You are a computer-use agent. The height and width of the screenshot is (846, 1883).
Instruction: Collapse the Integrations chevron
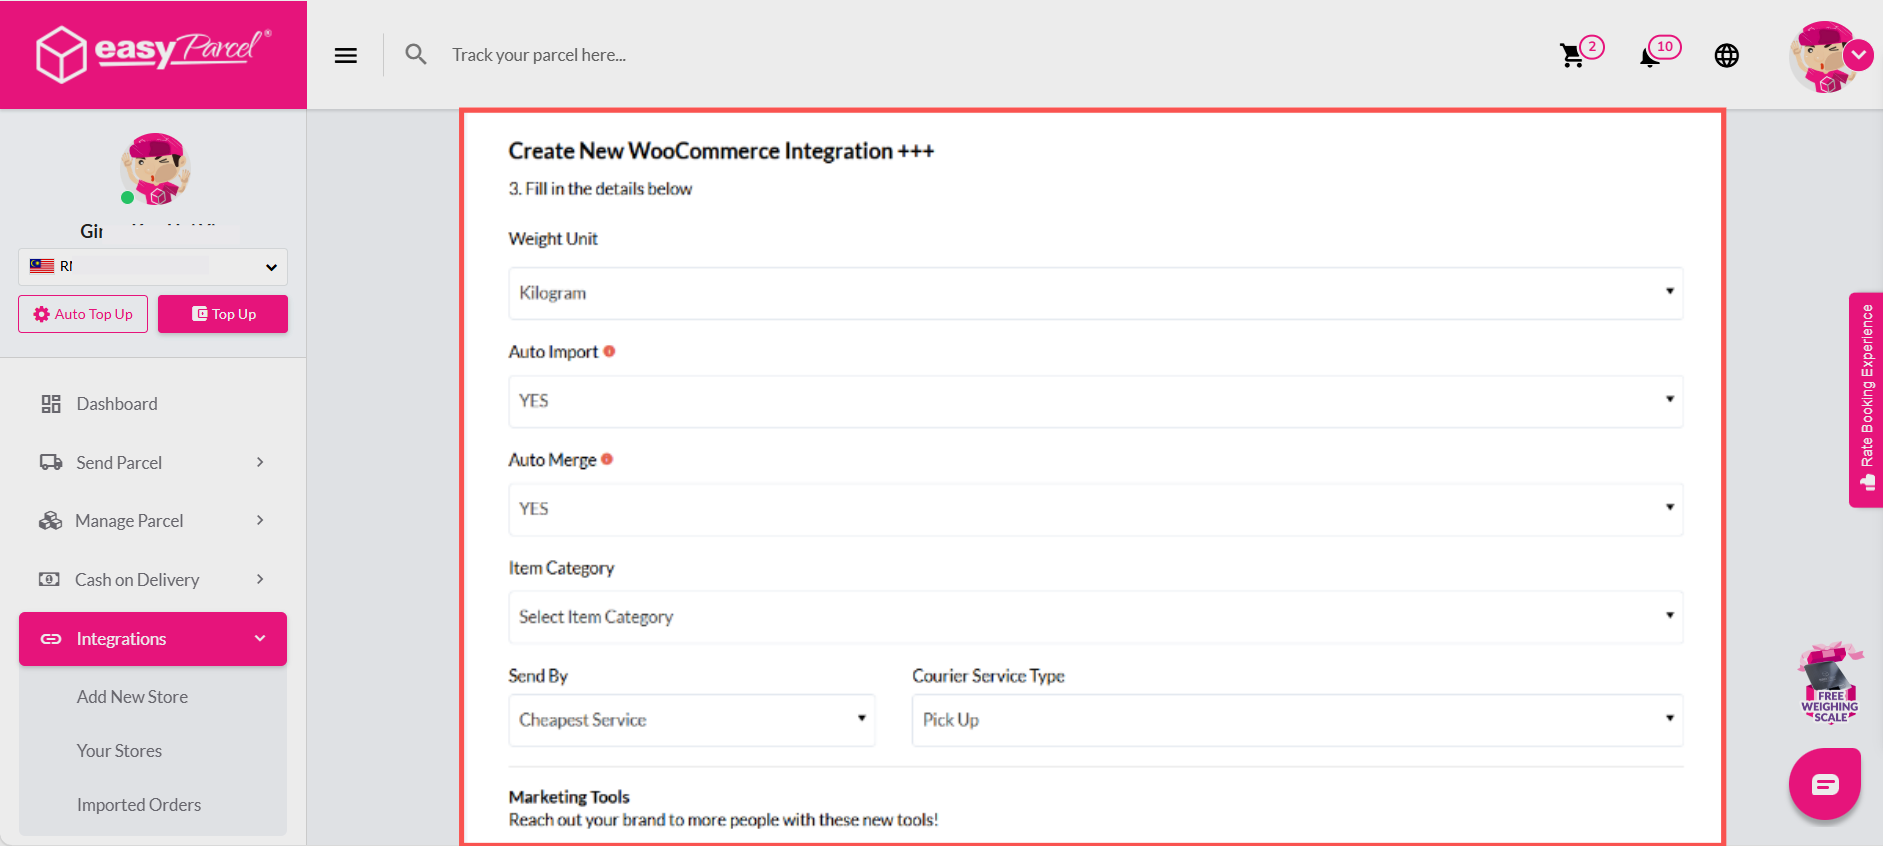tap(260, 638)
